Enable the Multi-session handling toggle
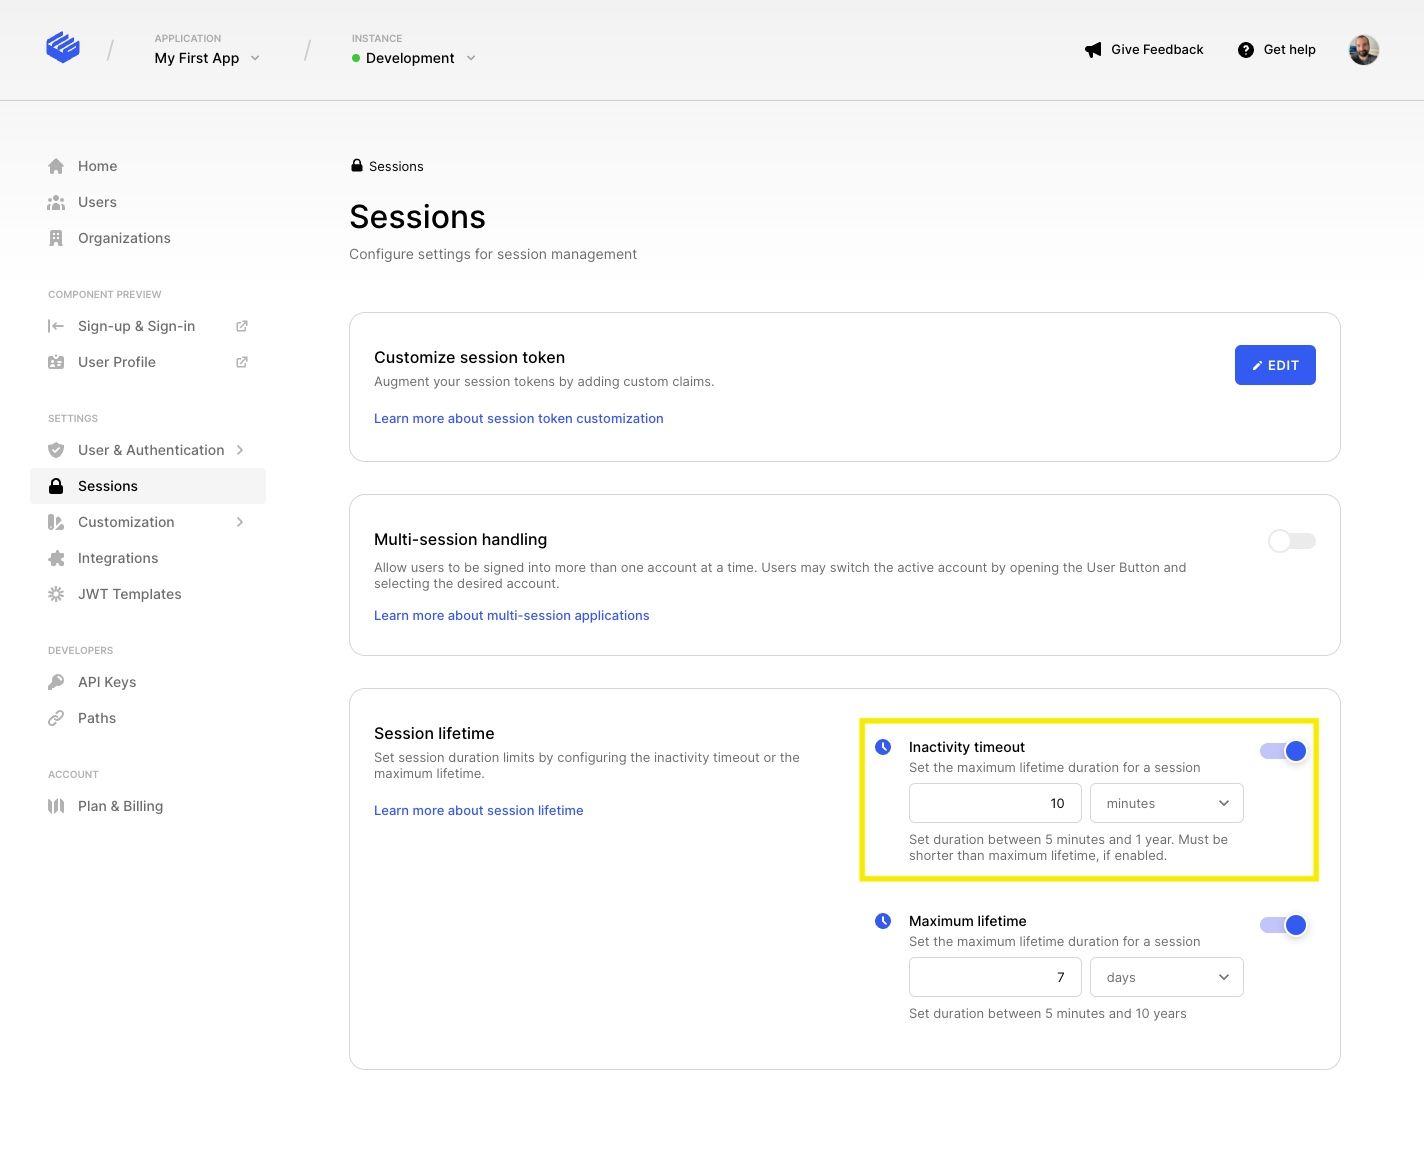This screenshot has height=1174, width=1424. (x=1291, y=541)
